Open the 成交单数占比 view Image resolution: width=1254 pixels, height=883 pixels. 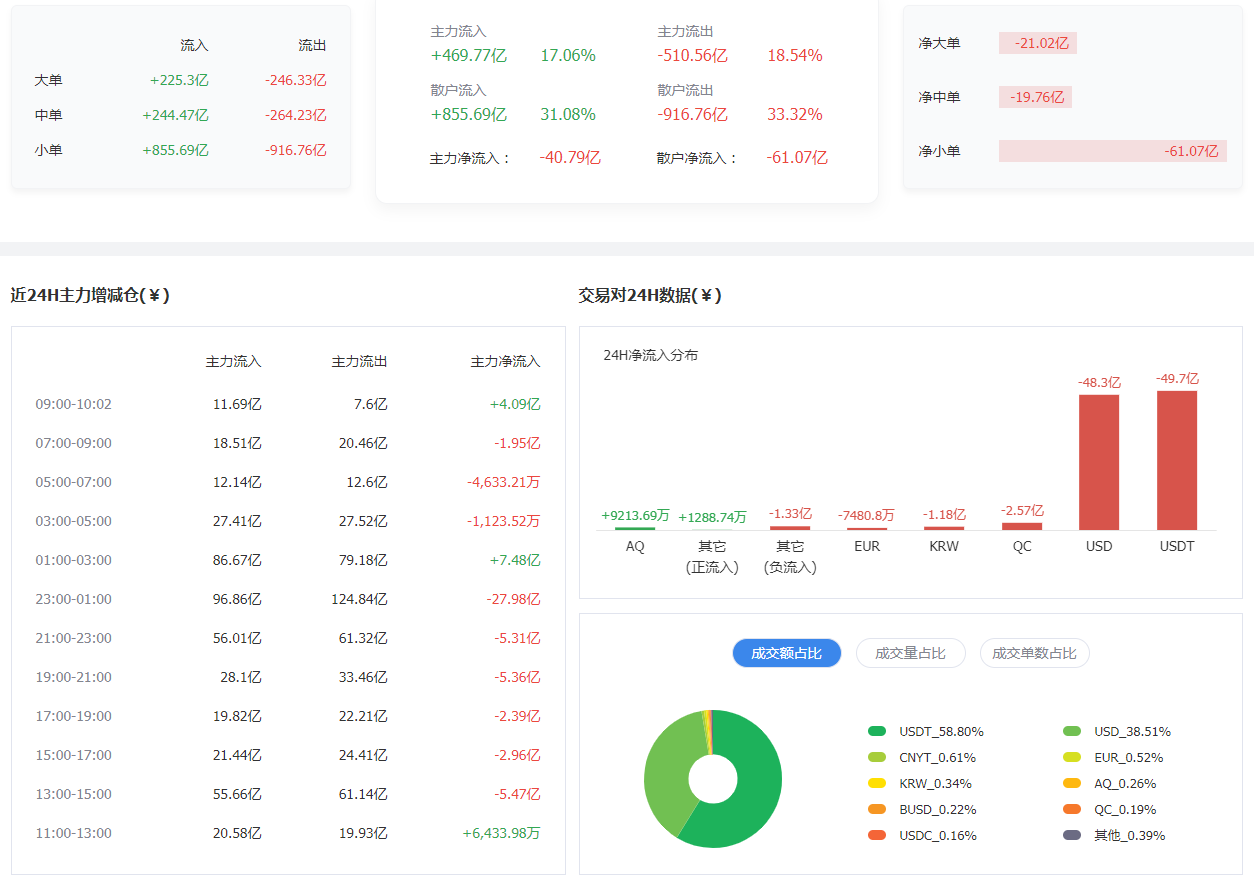pos(1034,653)
